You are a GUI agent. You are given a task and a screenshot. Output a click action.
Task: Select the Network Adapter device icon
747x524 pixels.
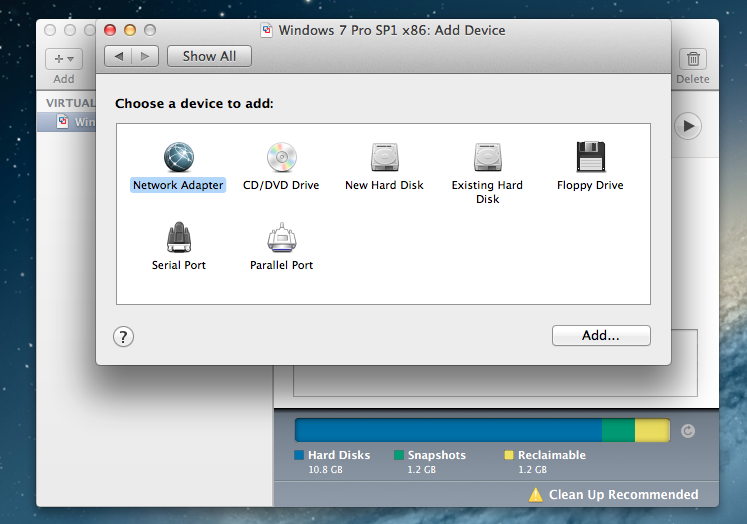[x=178, y=157]
